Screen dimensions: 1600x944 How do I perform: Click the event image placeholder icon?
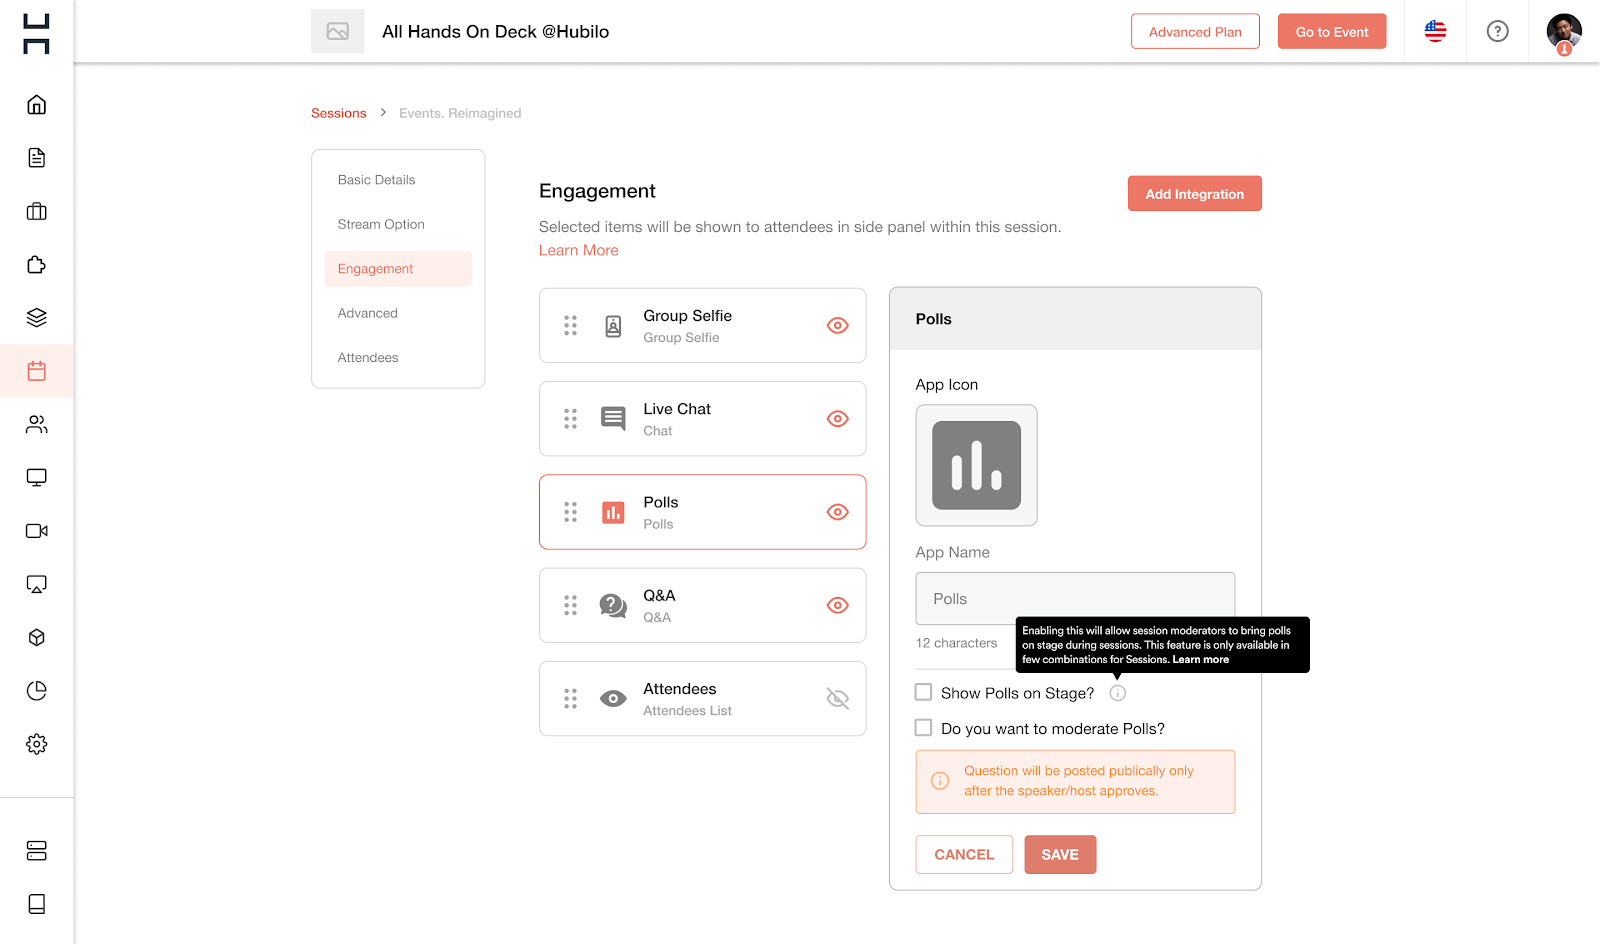(x=338, y=31)
